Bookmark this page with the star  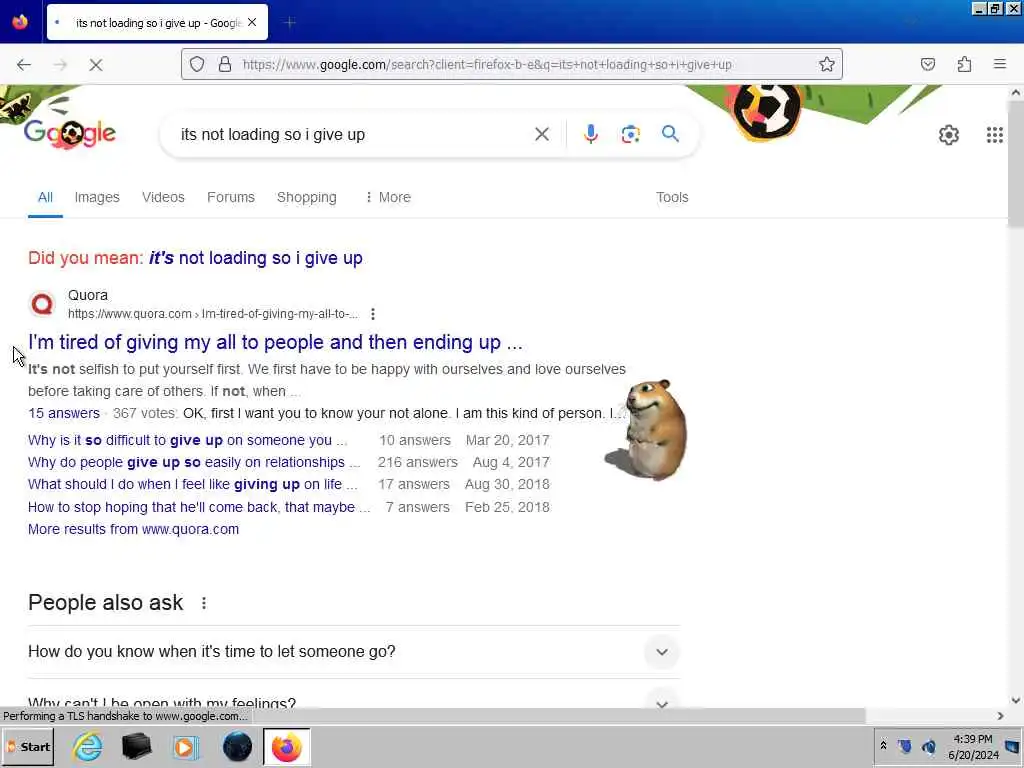[827, 64]
